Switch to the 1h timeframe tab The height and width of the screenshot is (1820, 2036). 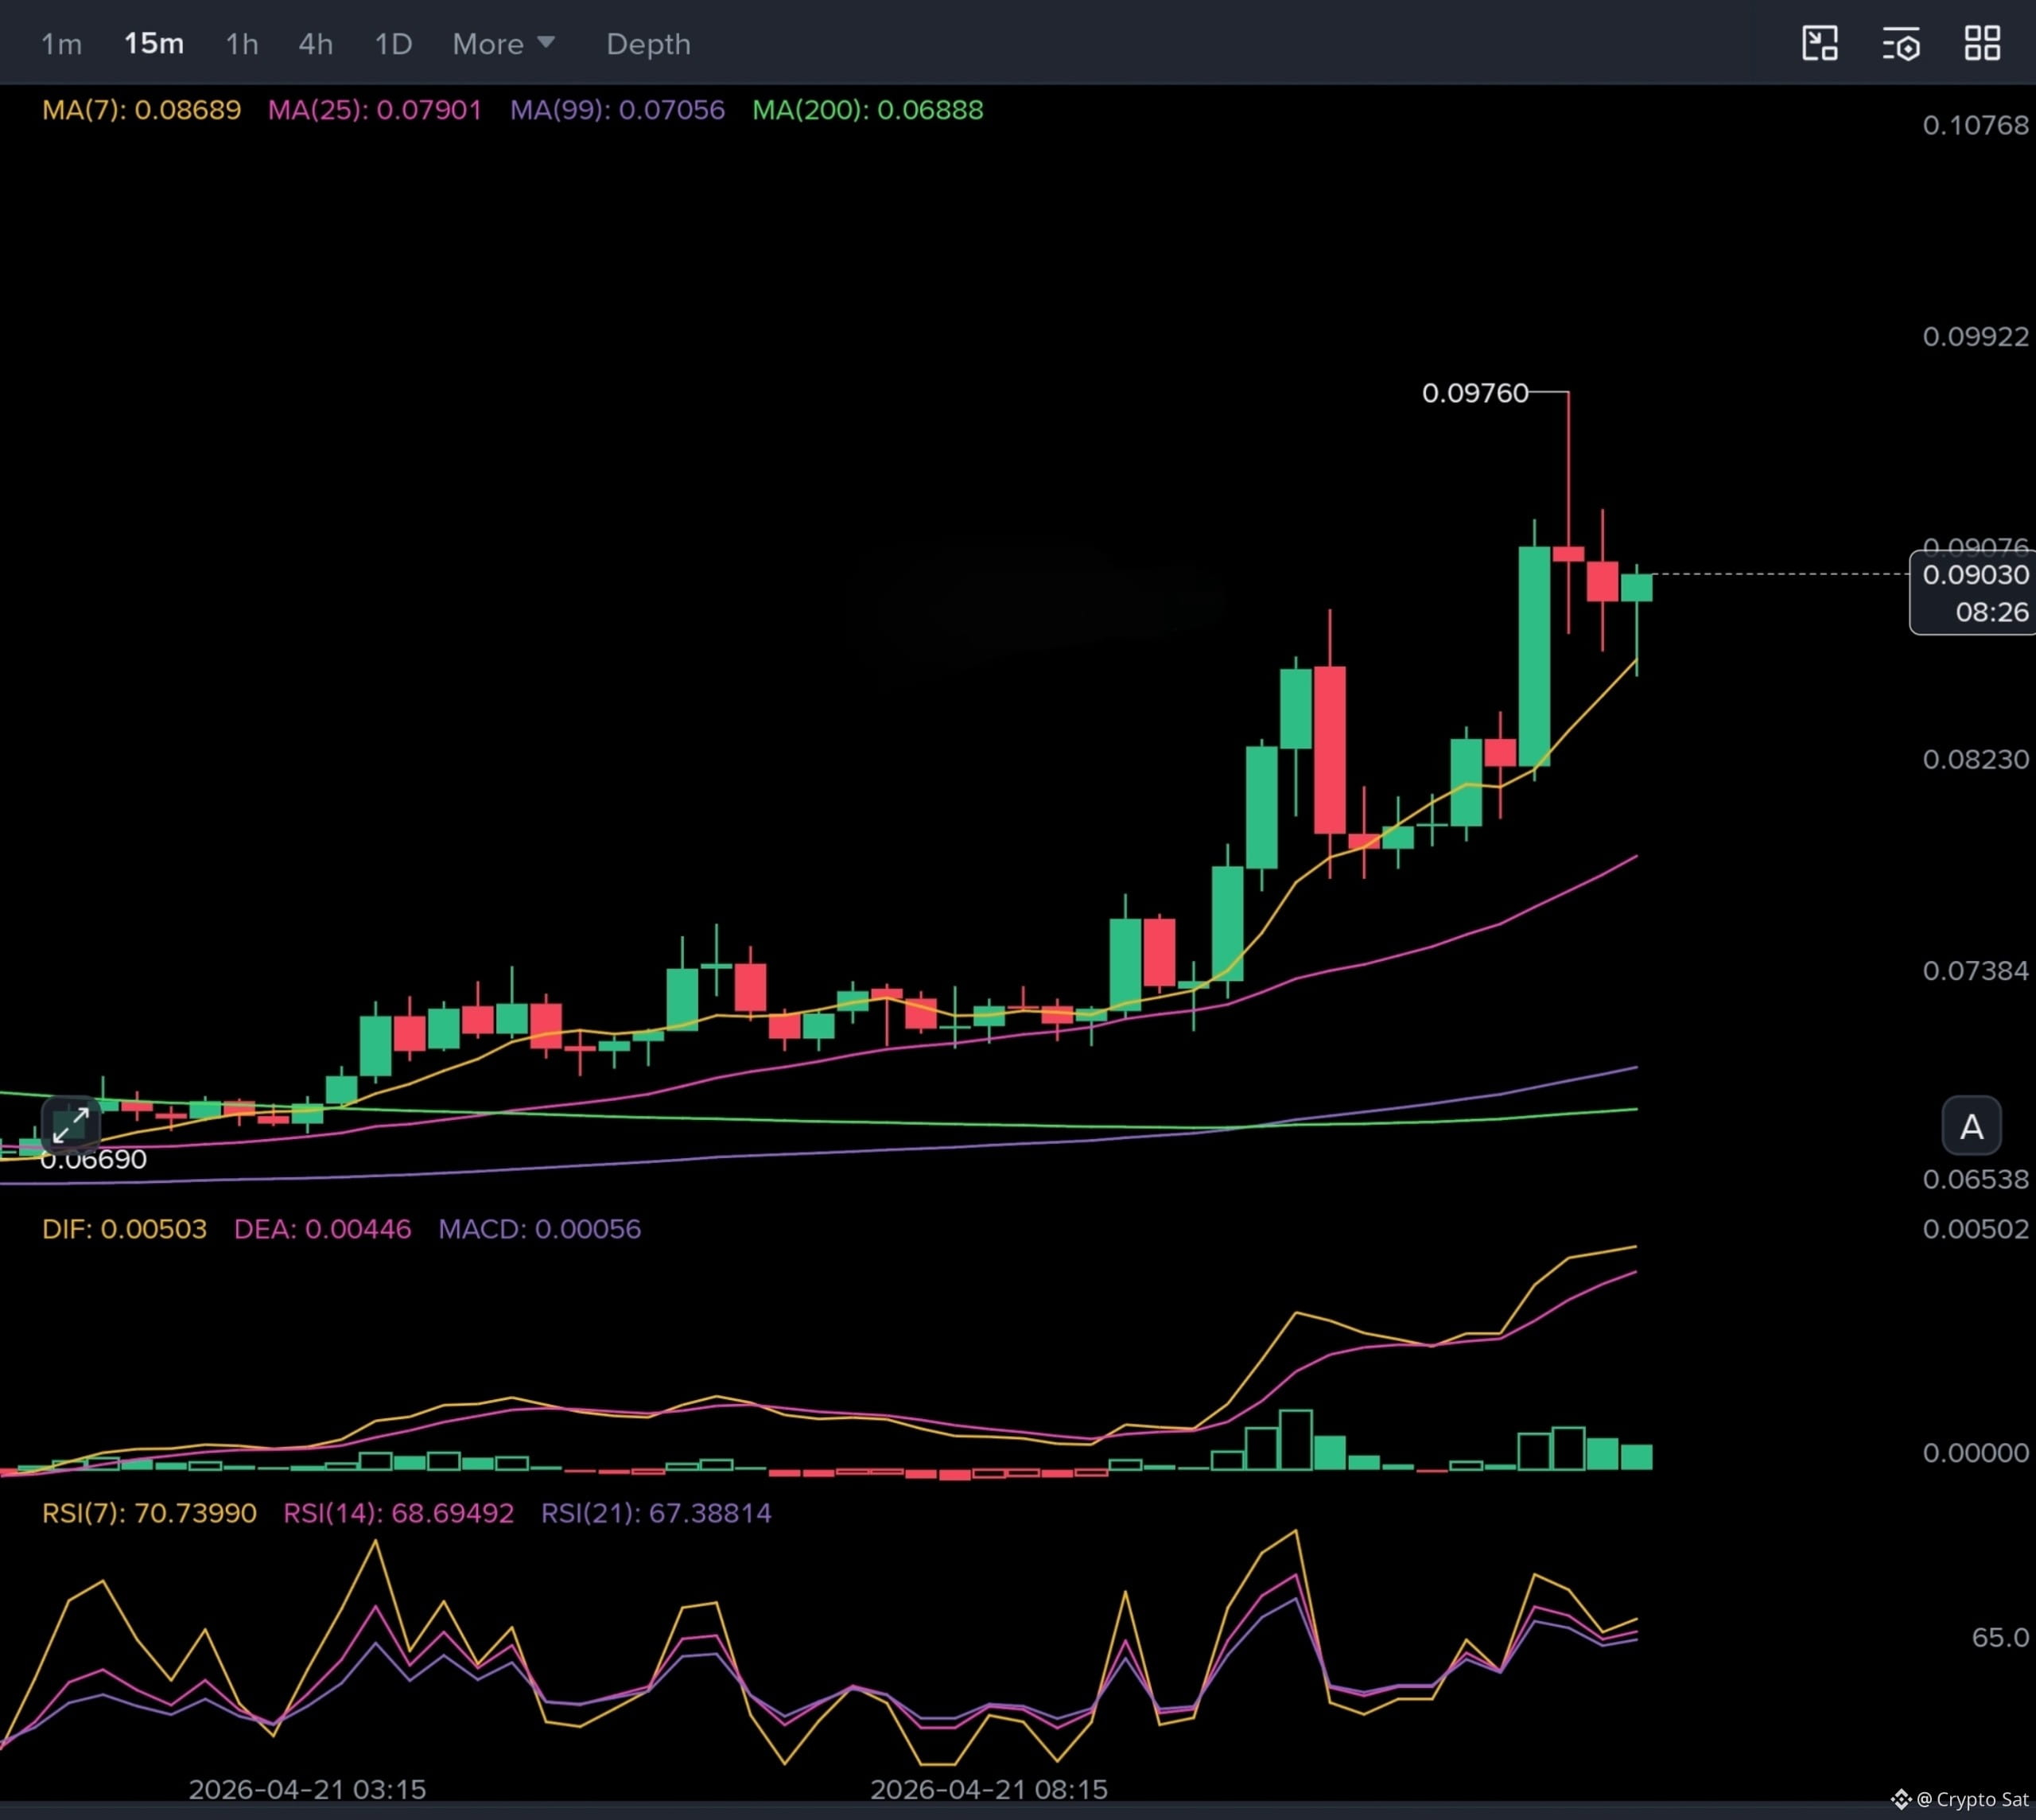tap(241, 44)
